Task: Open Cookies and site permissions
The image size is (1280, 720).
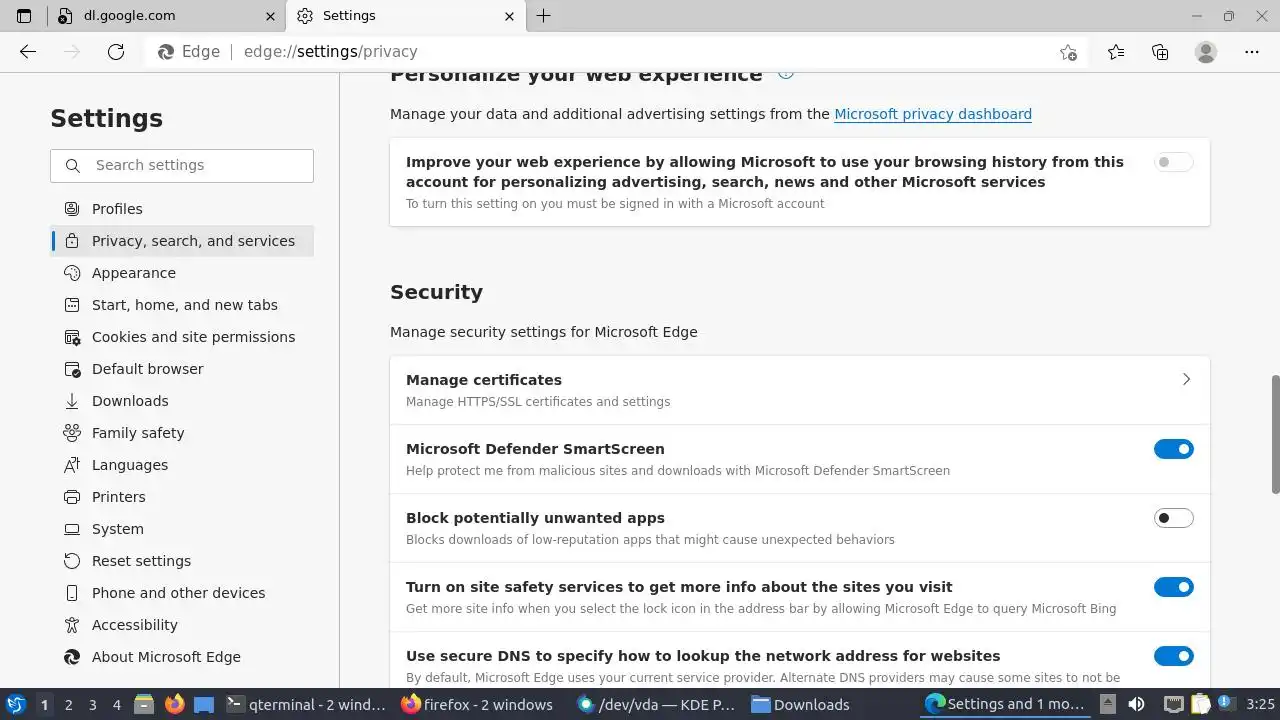Action: pyautogui.click(x=193, y=337)
